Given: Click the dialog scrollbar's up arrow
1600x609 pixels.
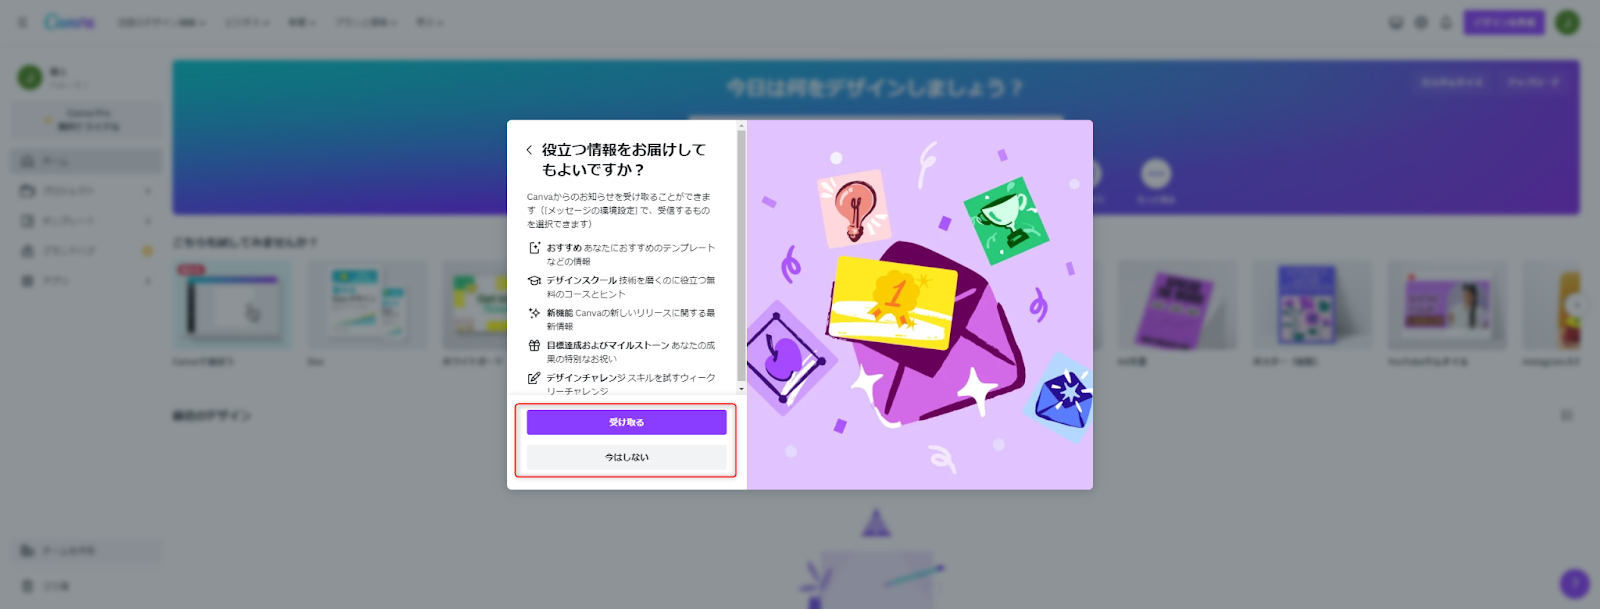Looking at the screenshot, I should [x=741, y=126].
